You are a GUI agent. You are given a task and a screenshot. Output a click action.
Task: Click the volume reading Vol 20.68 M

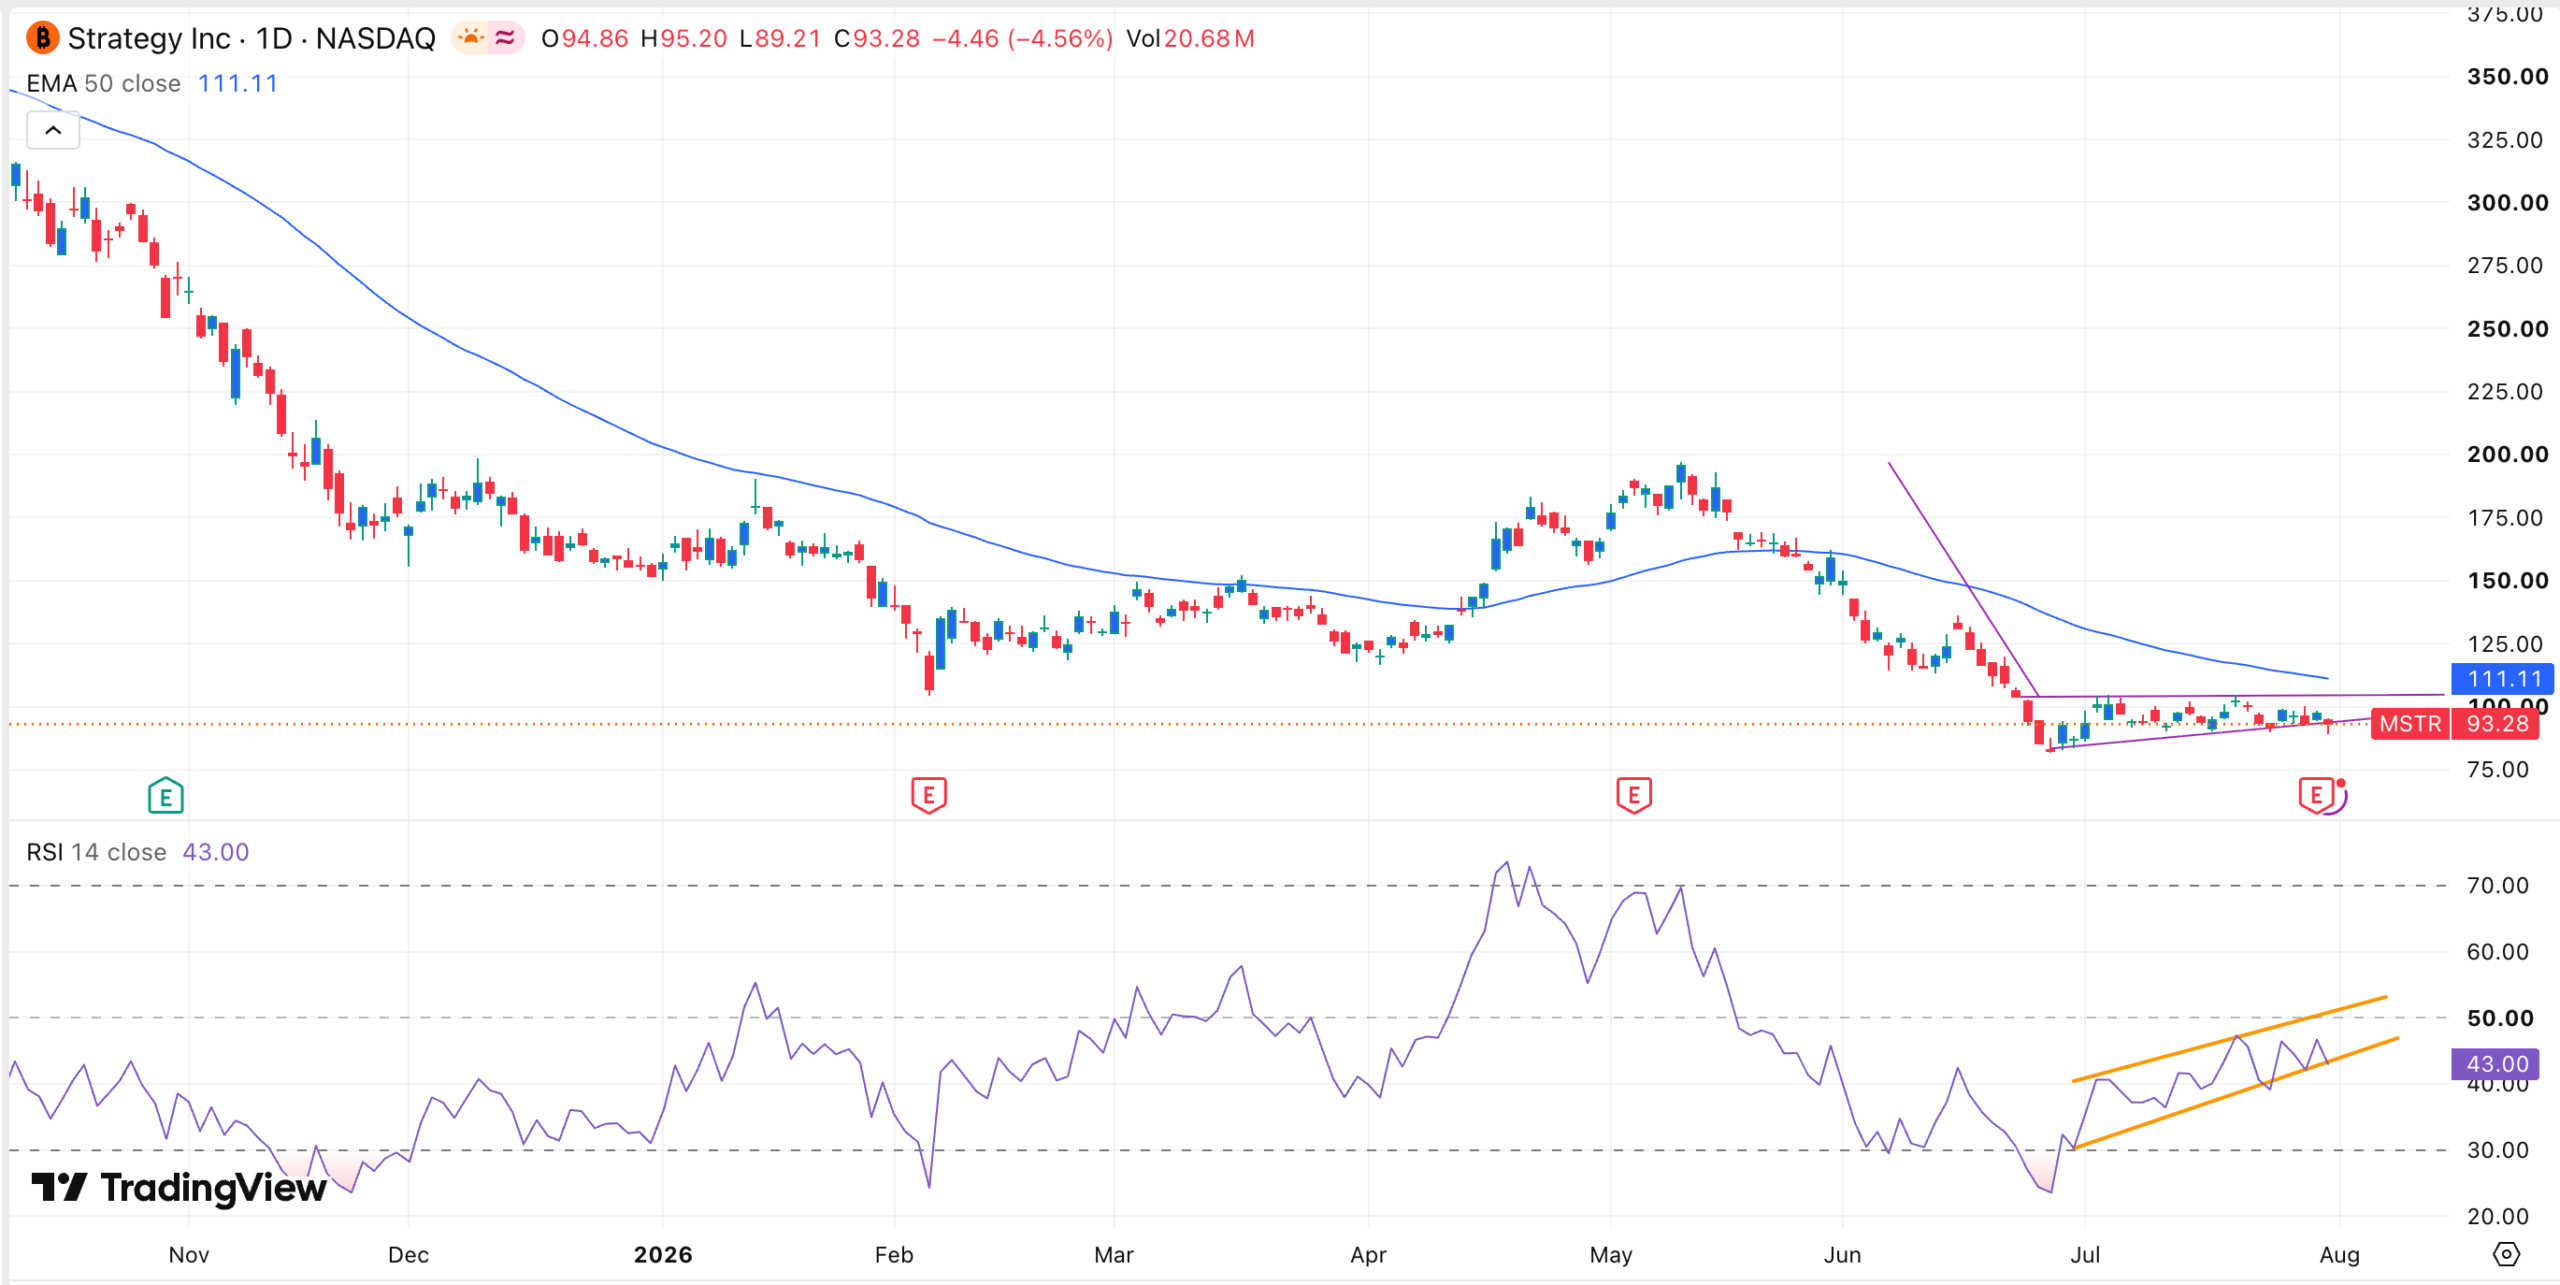click(x=1190, y=38)
